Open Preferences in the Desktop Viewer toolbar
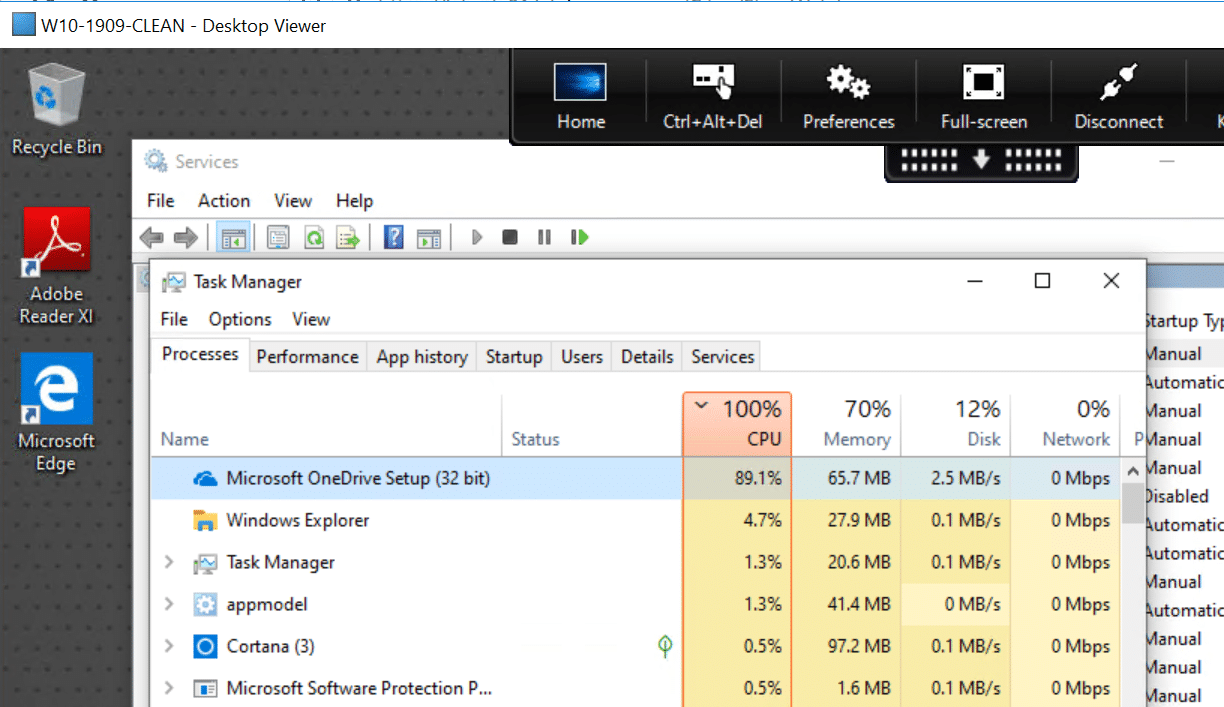 tap(848, 97)
